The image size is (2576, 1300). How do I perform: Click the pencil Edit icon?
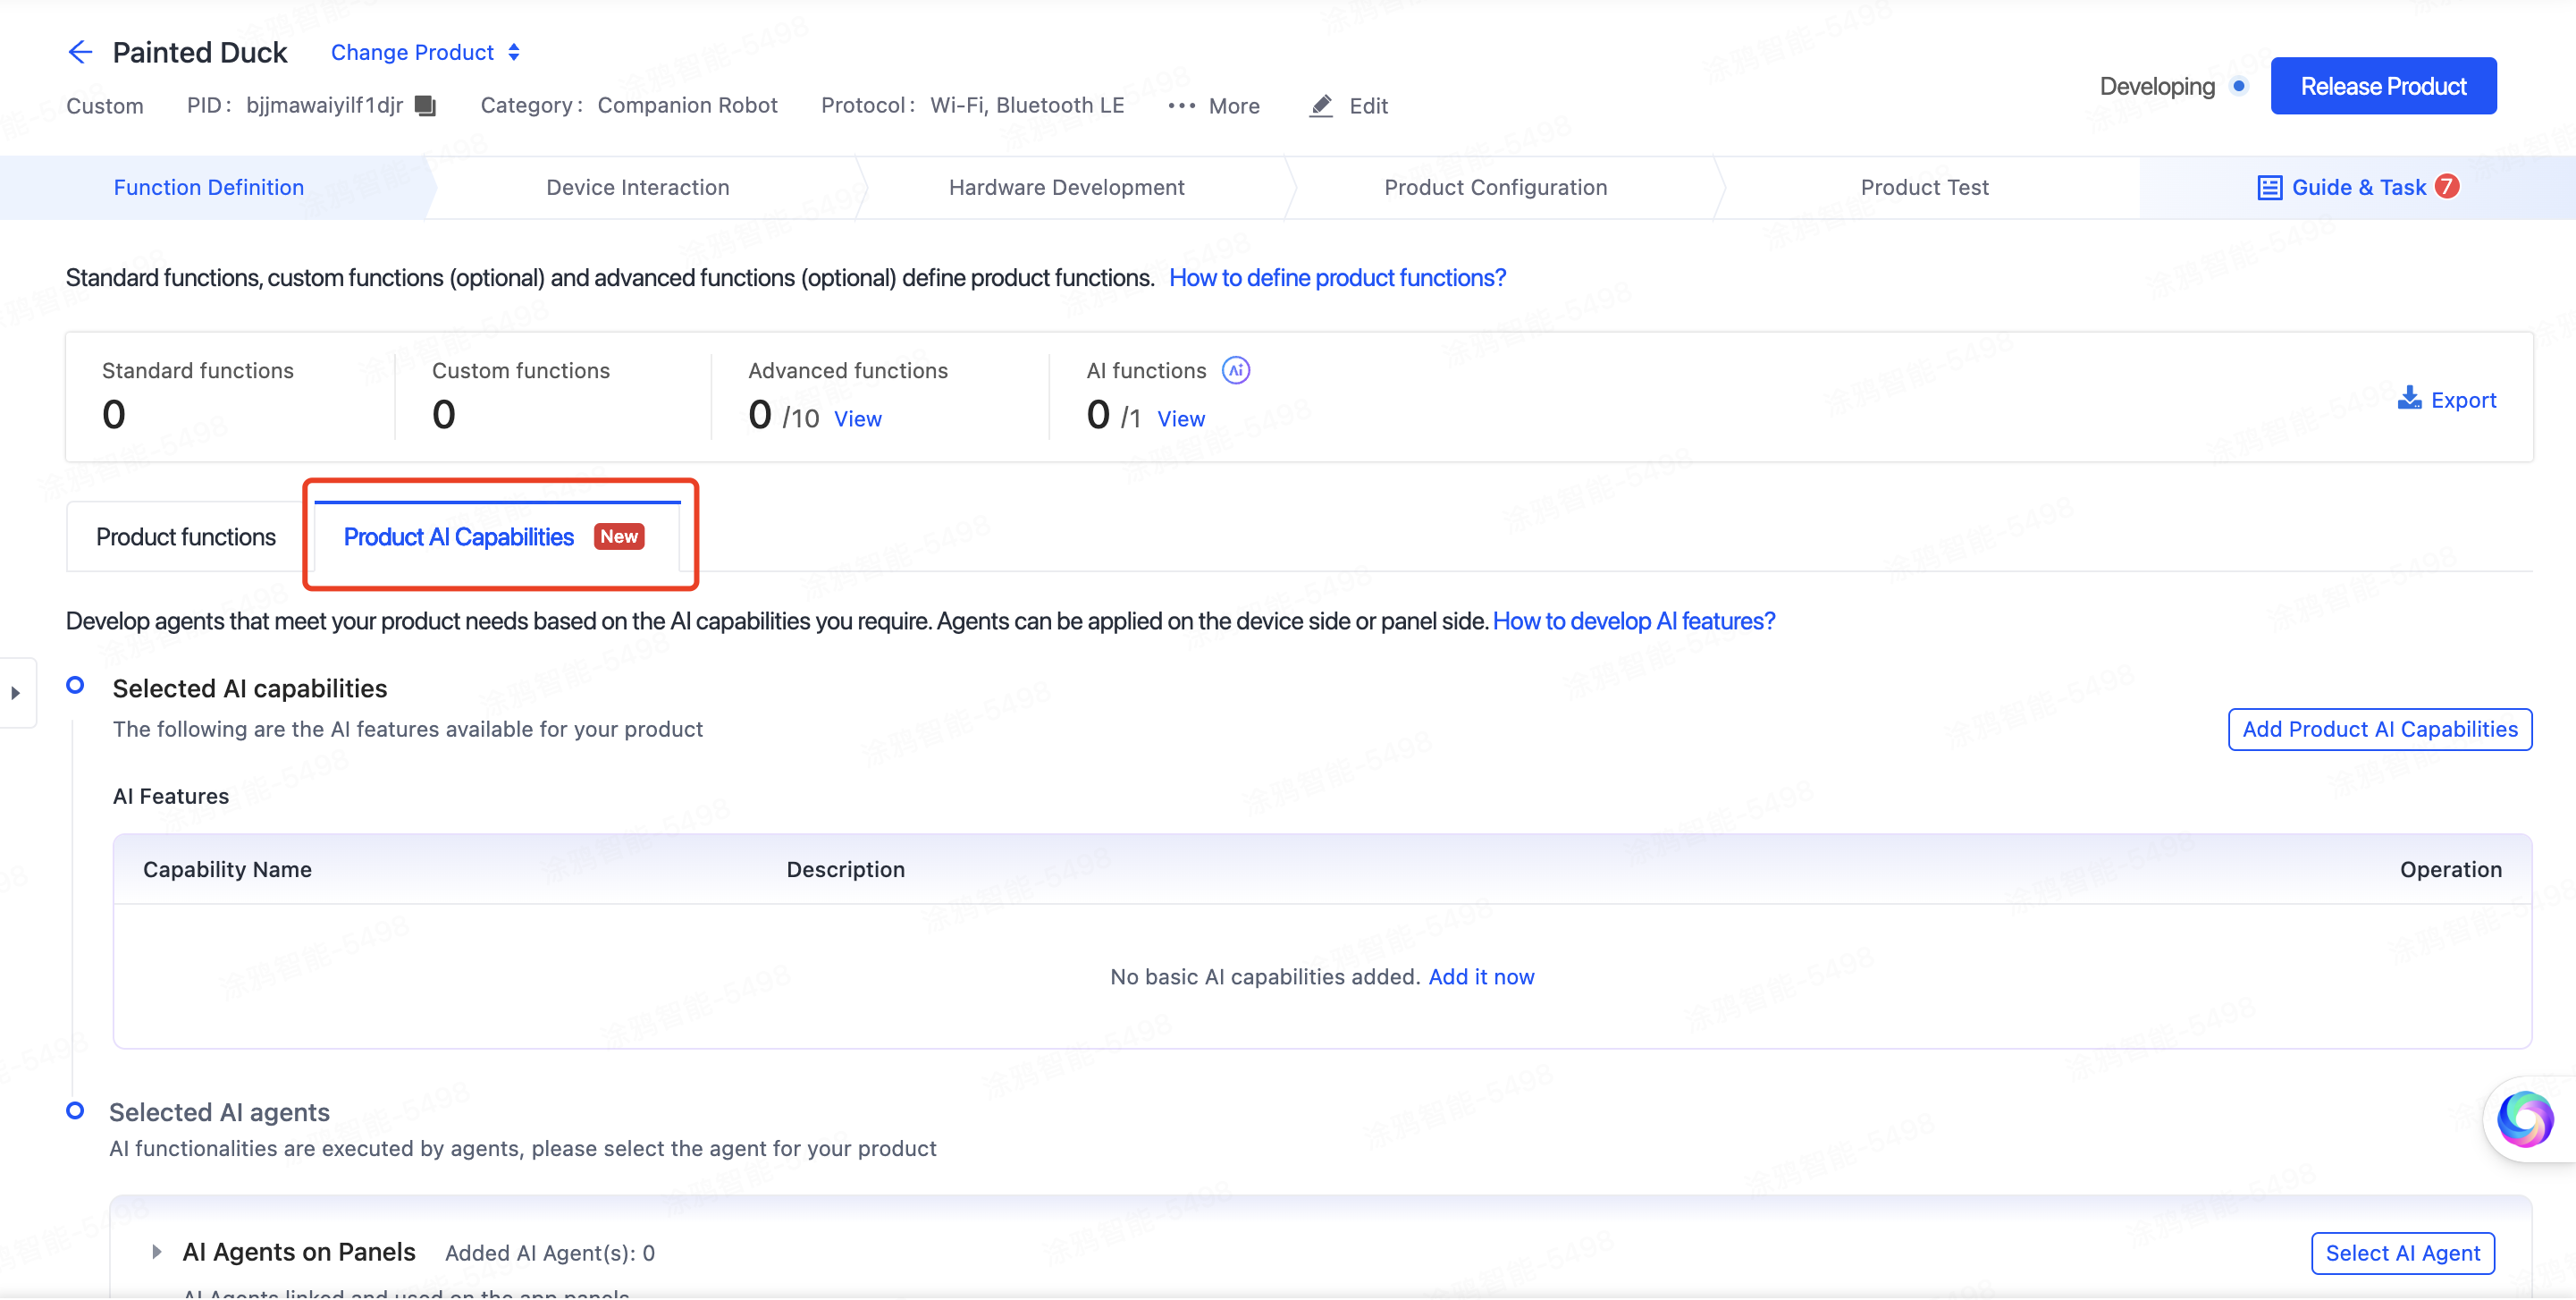click(1321, 105)
